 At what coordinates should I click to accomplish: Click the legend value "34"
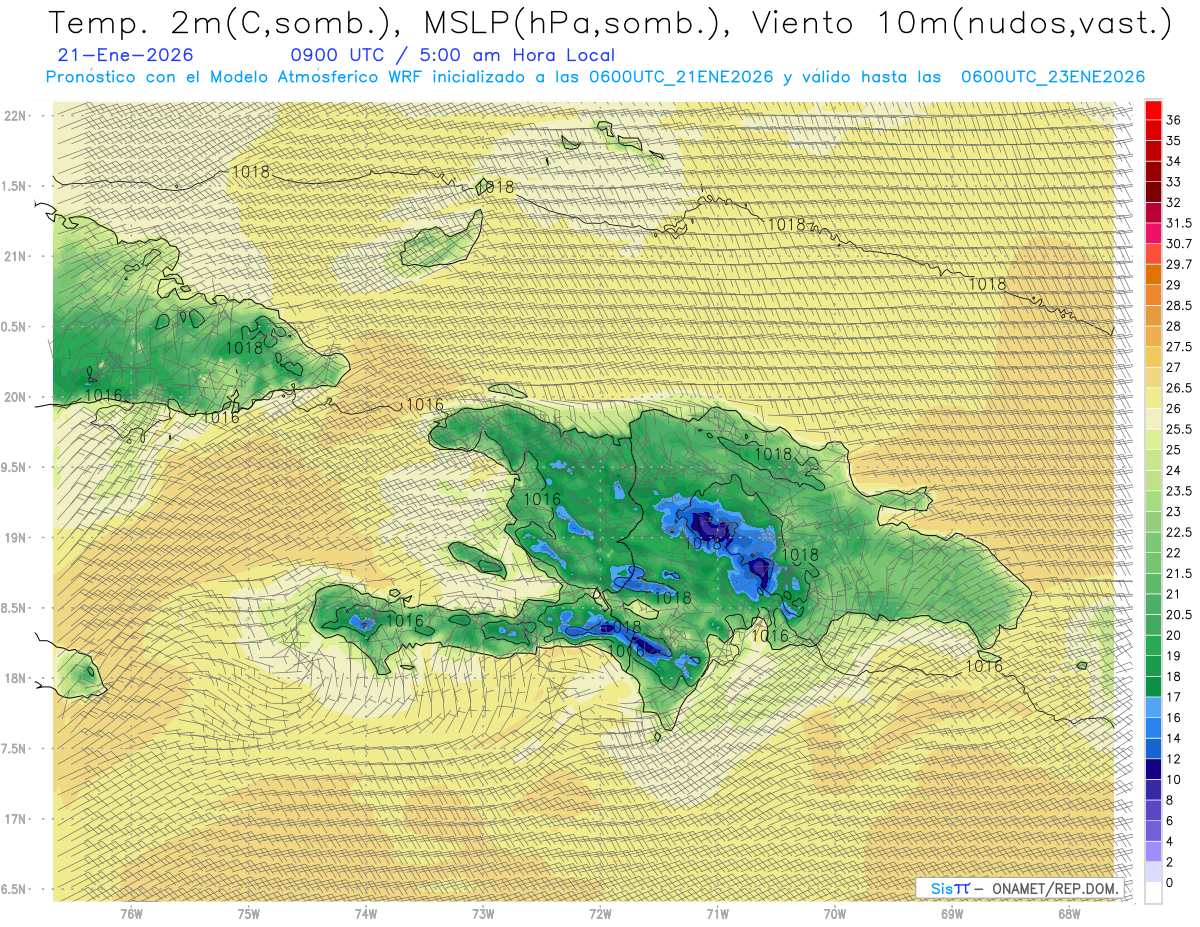(1174, 161)
